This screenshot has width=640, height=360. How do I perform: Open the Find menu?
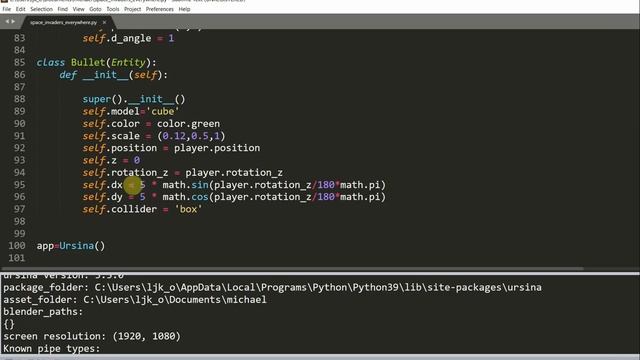[x=62, y=9]
